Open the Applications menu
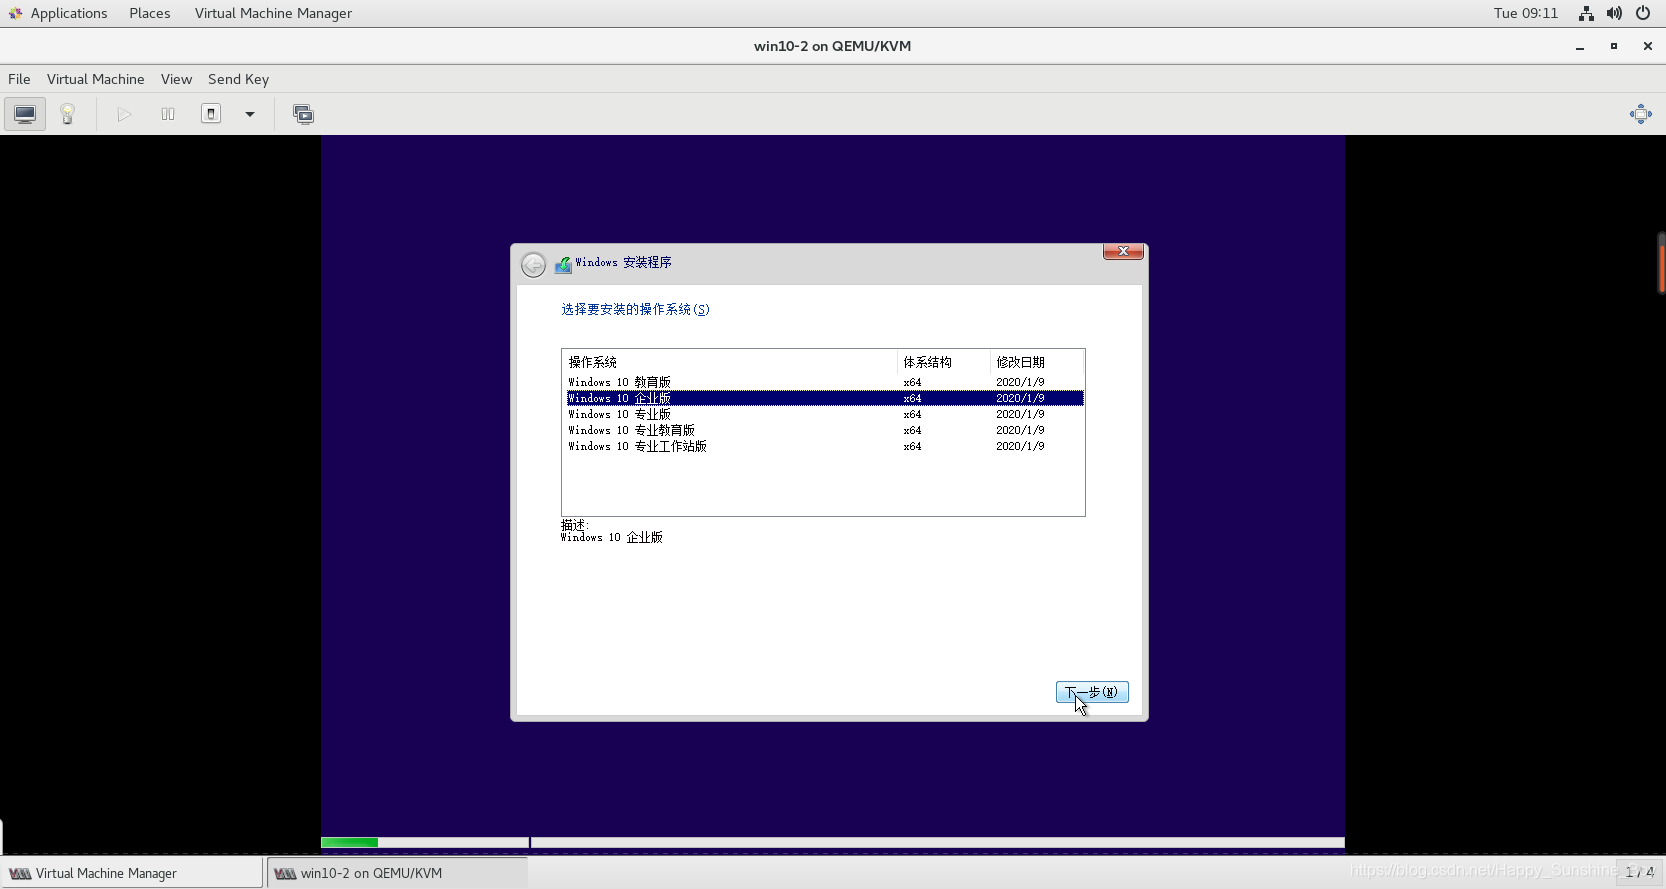The image size is (1666, 889). click(68, 13)
